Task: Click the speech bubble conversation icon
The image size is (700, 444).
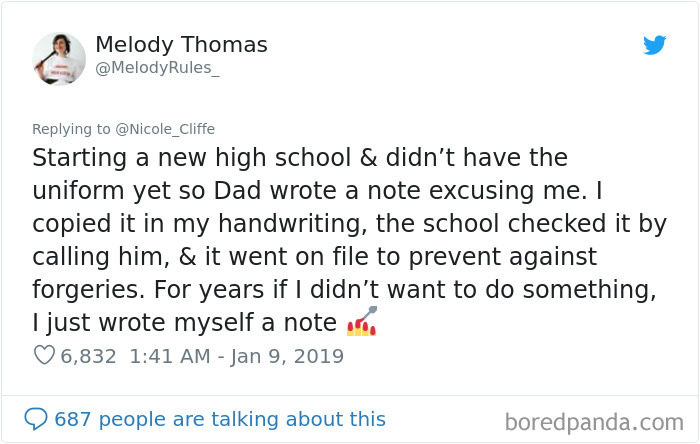Action: point(36,418)
